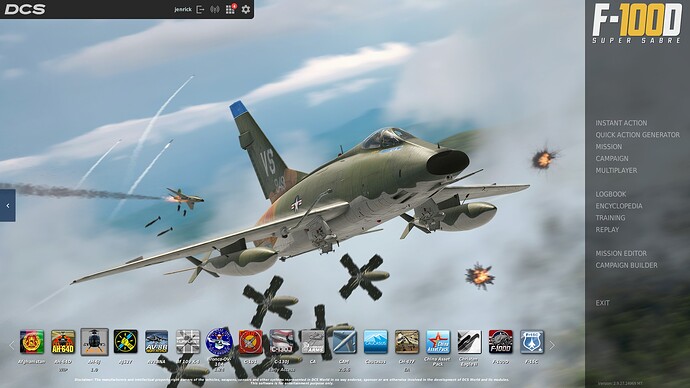Open the Caucasus map module icon

[x=375, y=342]
